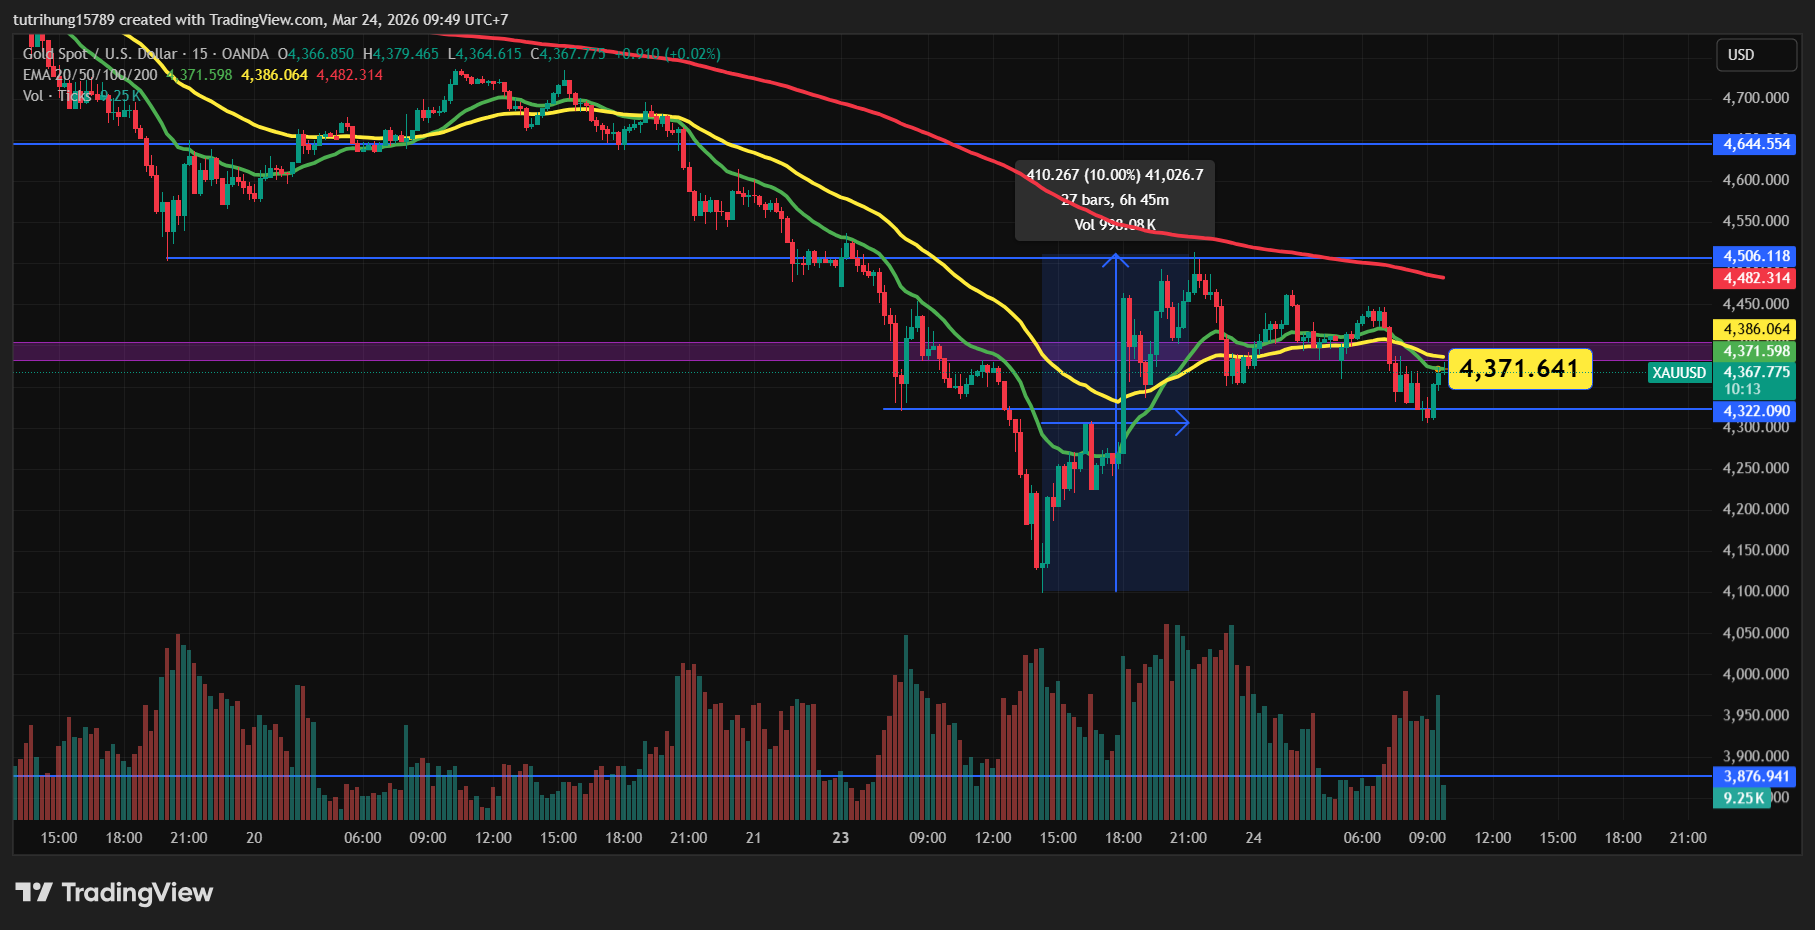The width and height of the screenshot is (1815, 930).
Task: Click the Gold Spot / U.S. Dollar symbol title
Action: pos(100,54)
